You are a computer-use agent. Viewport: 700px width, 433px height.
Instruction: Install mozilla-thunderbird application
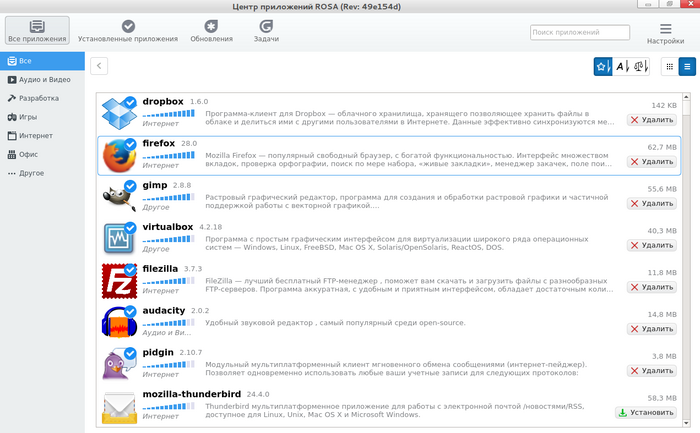(x=646, y=412)
